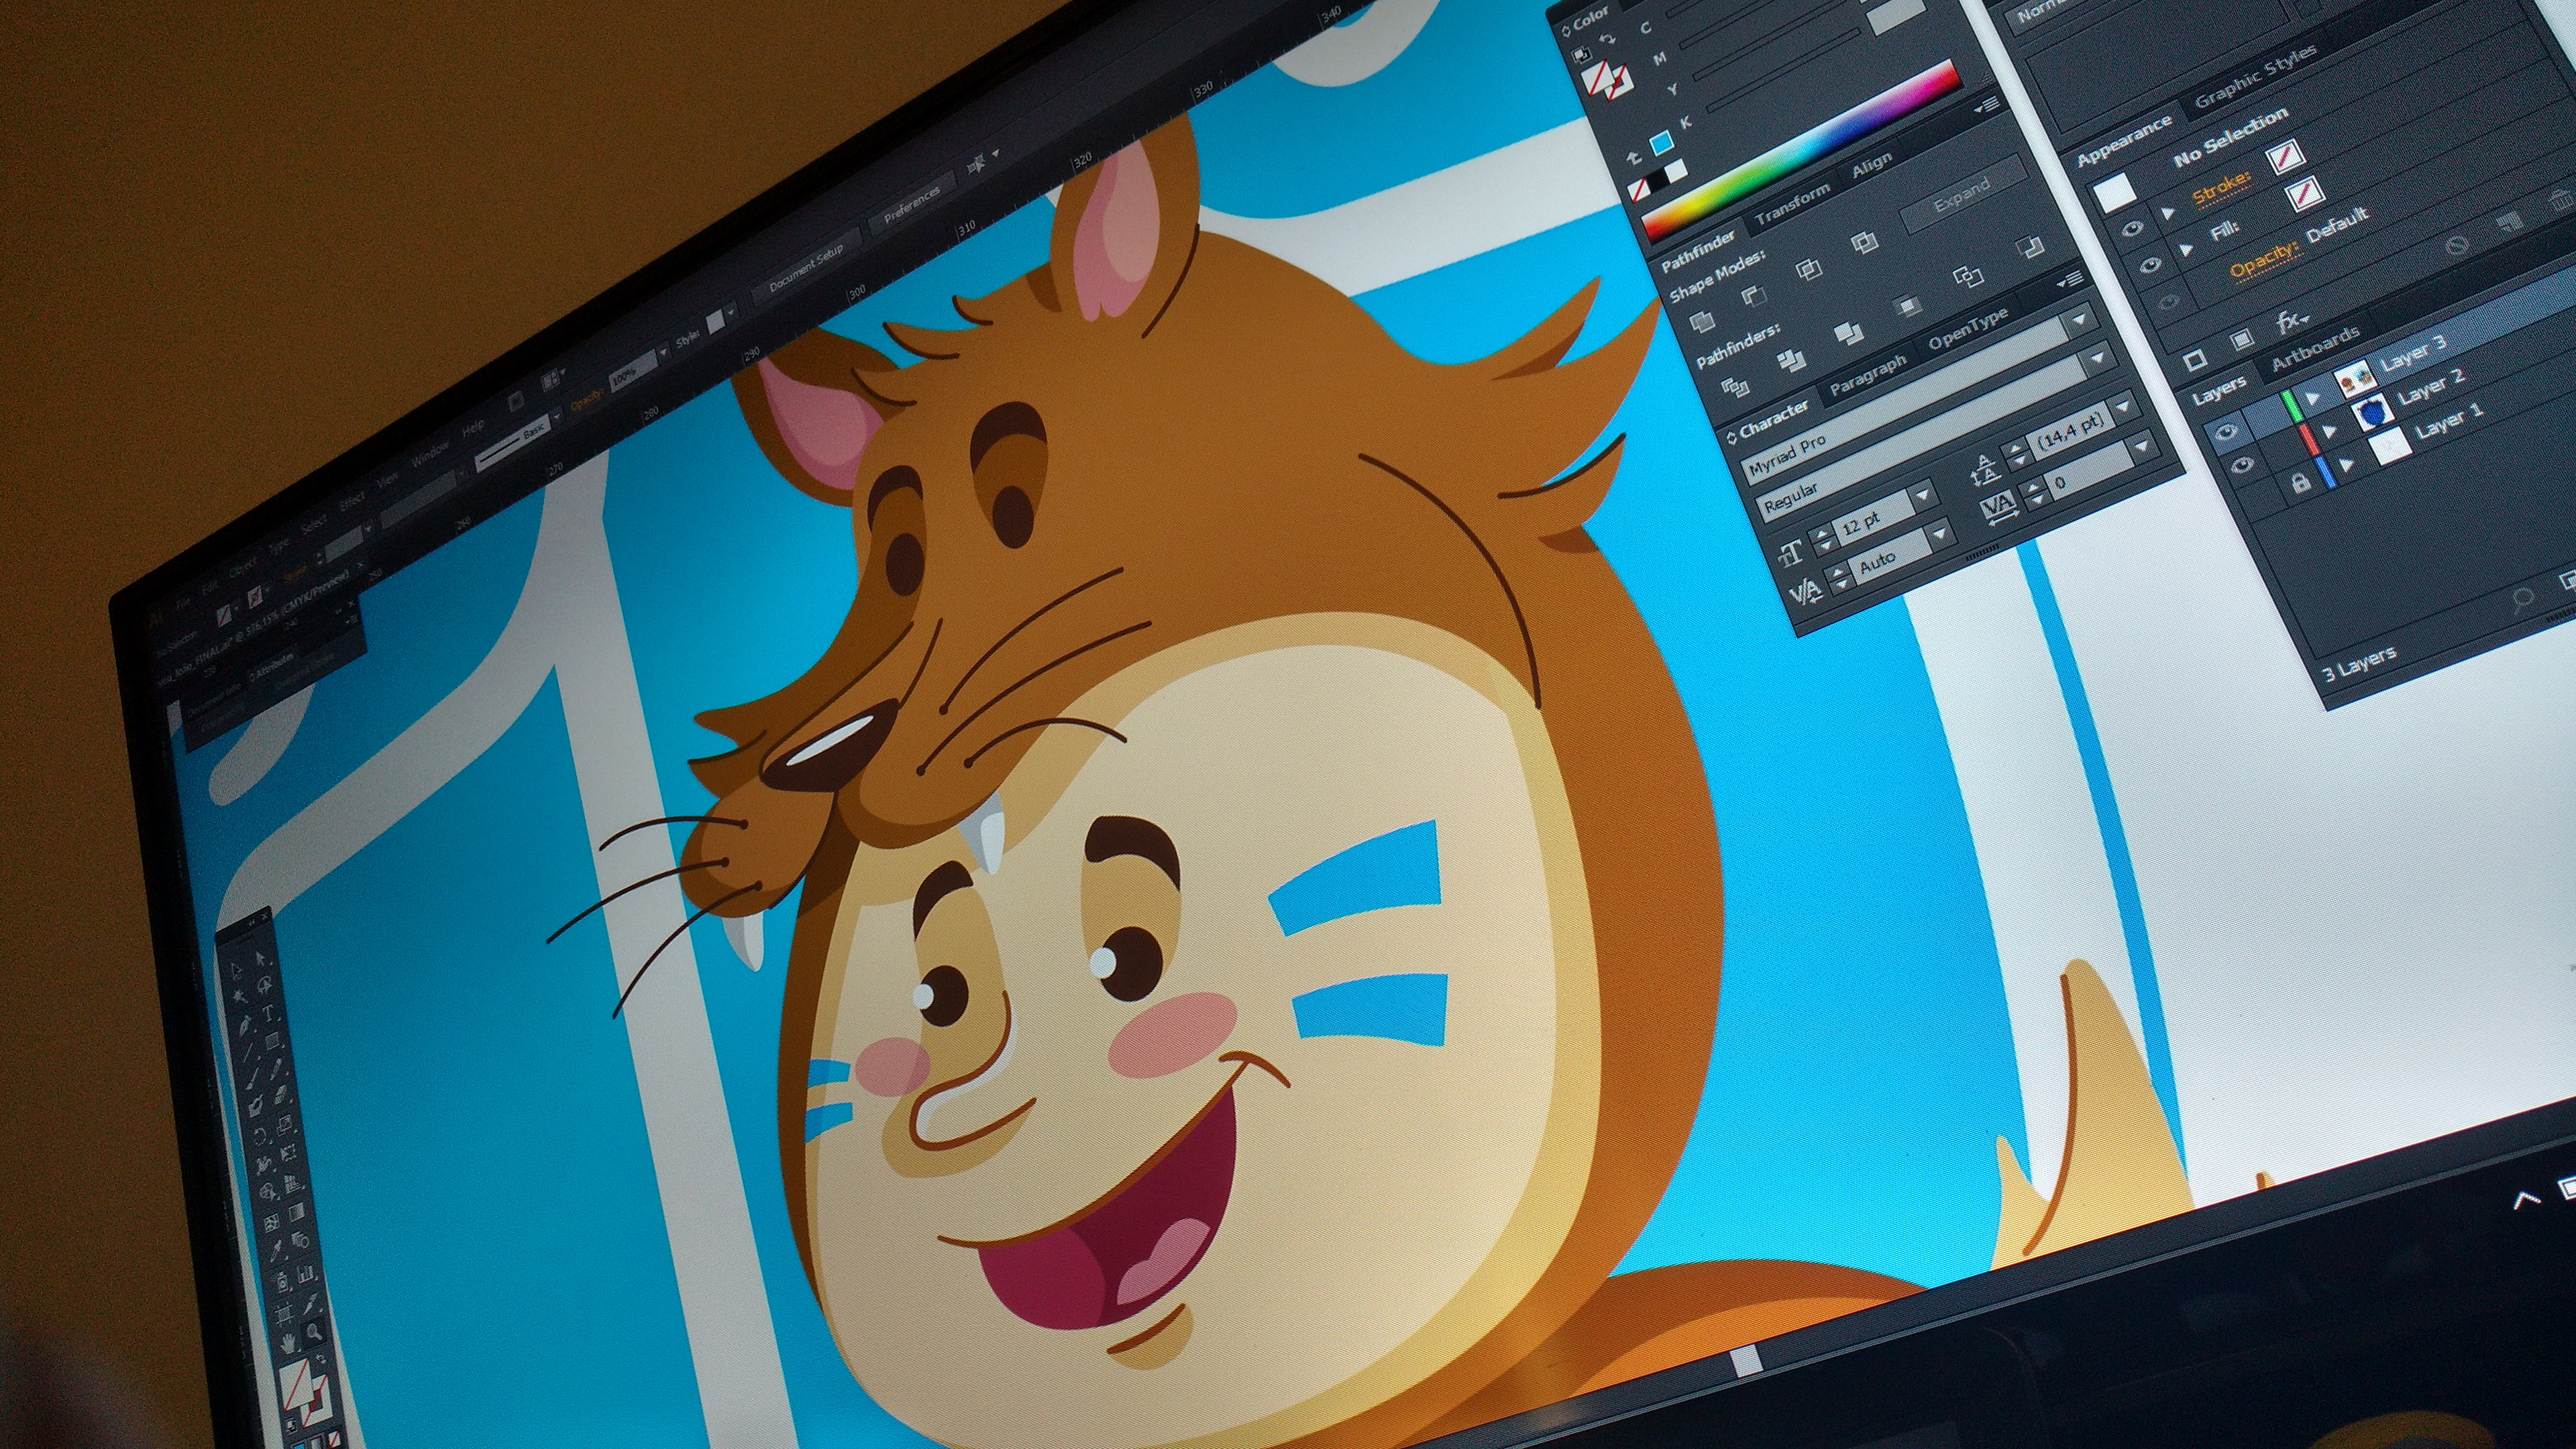The width and height of the screenshot is (2576, 1449).
Task: Select the Pen tool
Action: pyautogui.click(x=245, y=1025)
